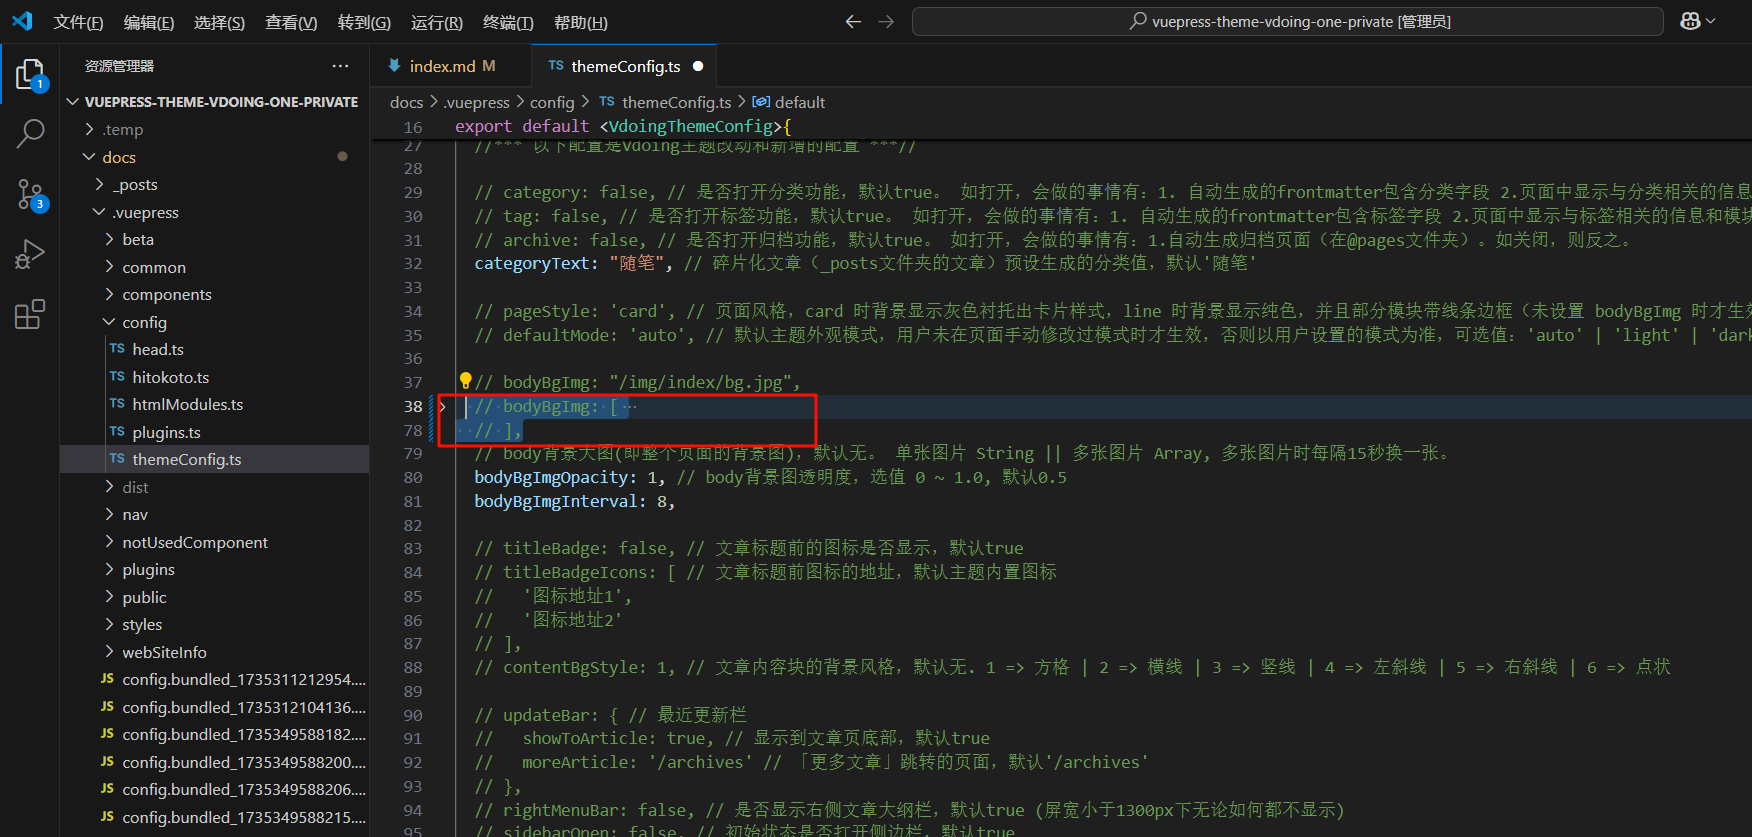Open config.bundled_1735349588182 file
Image resolution: width=1752 pixels, height=837 pixels.
click(x=215, y=734)
